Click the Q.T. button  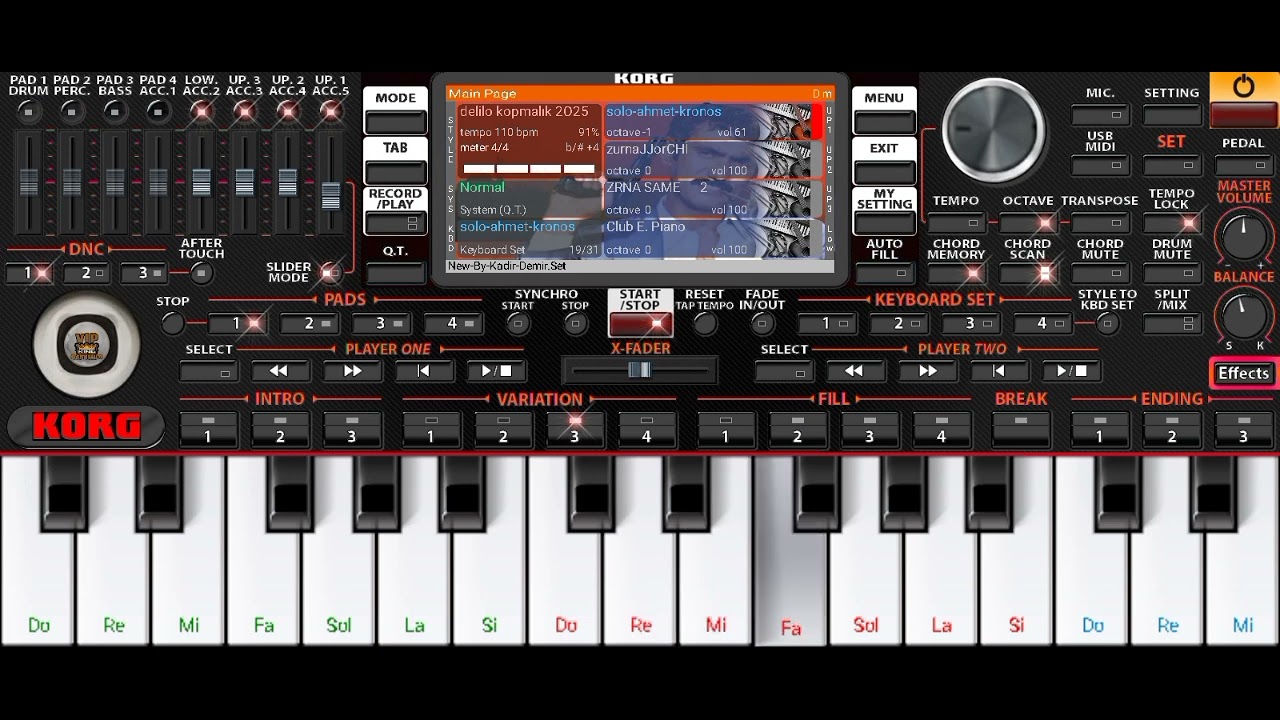pyautogui.click(x=395, y=273)
